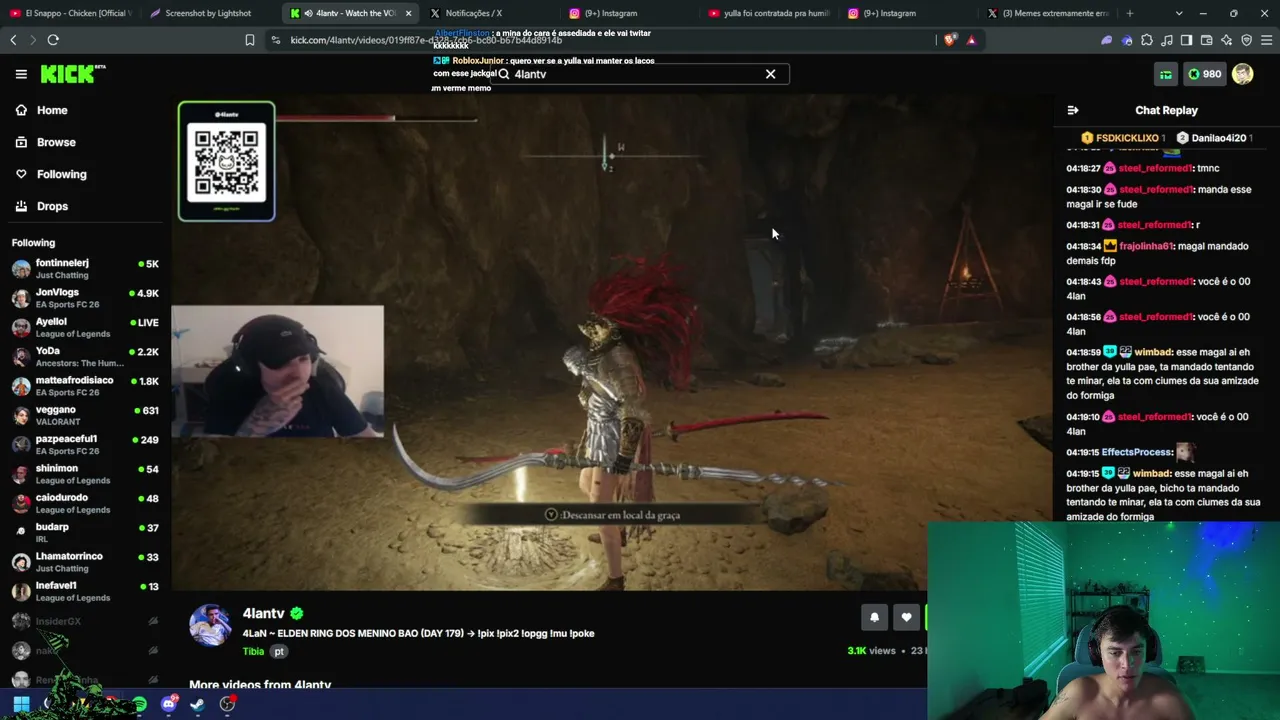Open Leo AI sparkle icon

click(1226, 40)
